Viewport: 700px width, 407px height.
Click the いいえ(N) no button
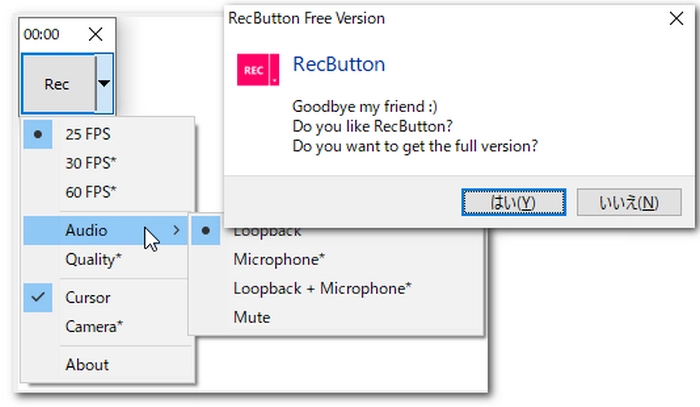pyautogui.click(x=628, y=202)
